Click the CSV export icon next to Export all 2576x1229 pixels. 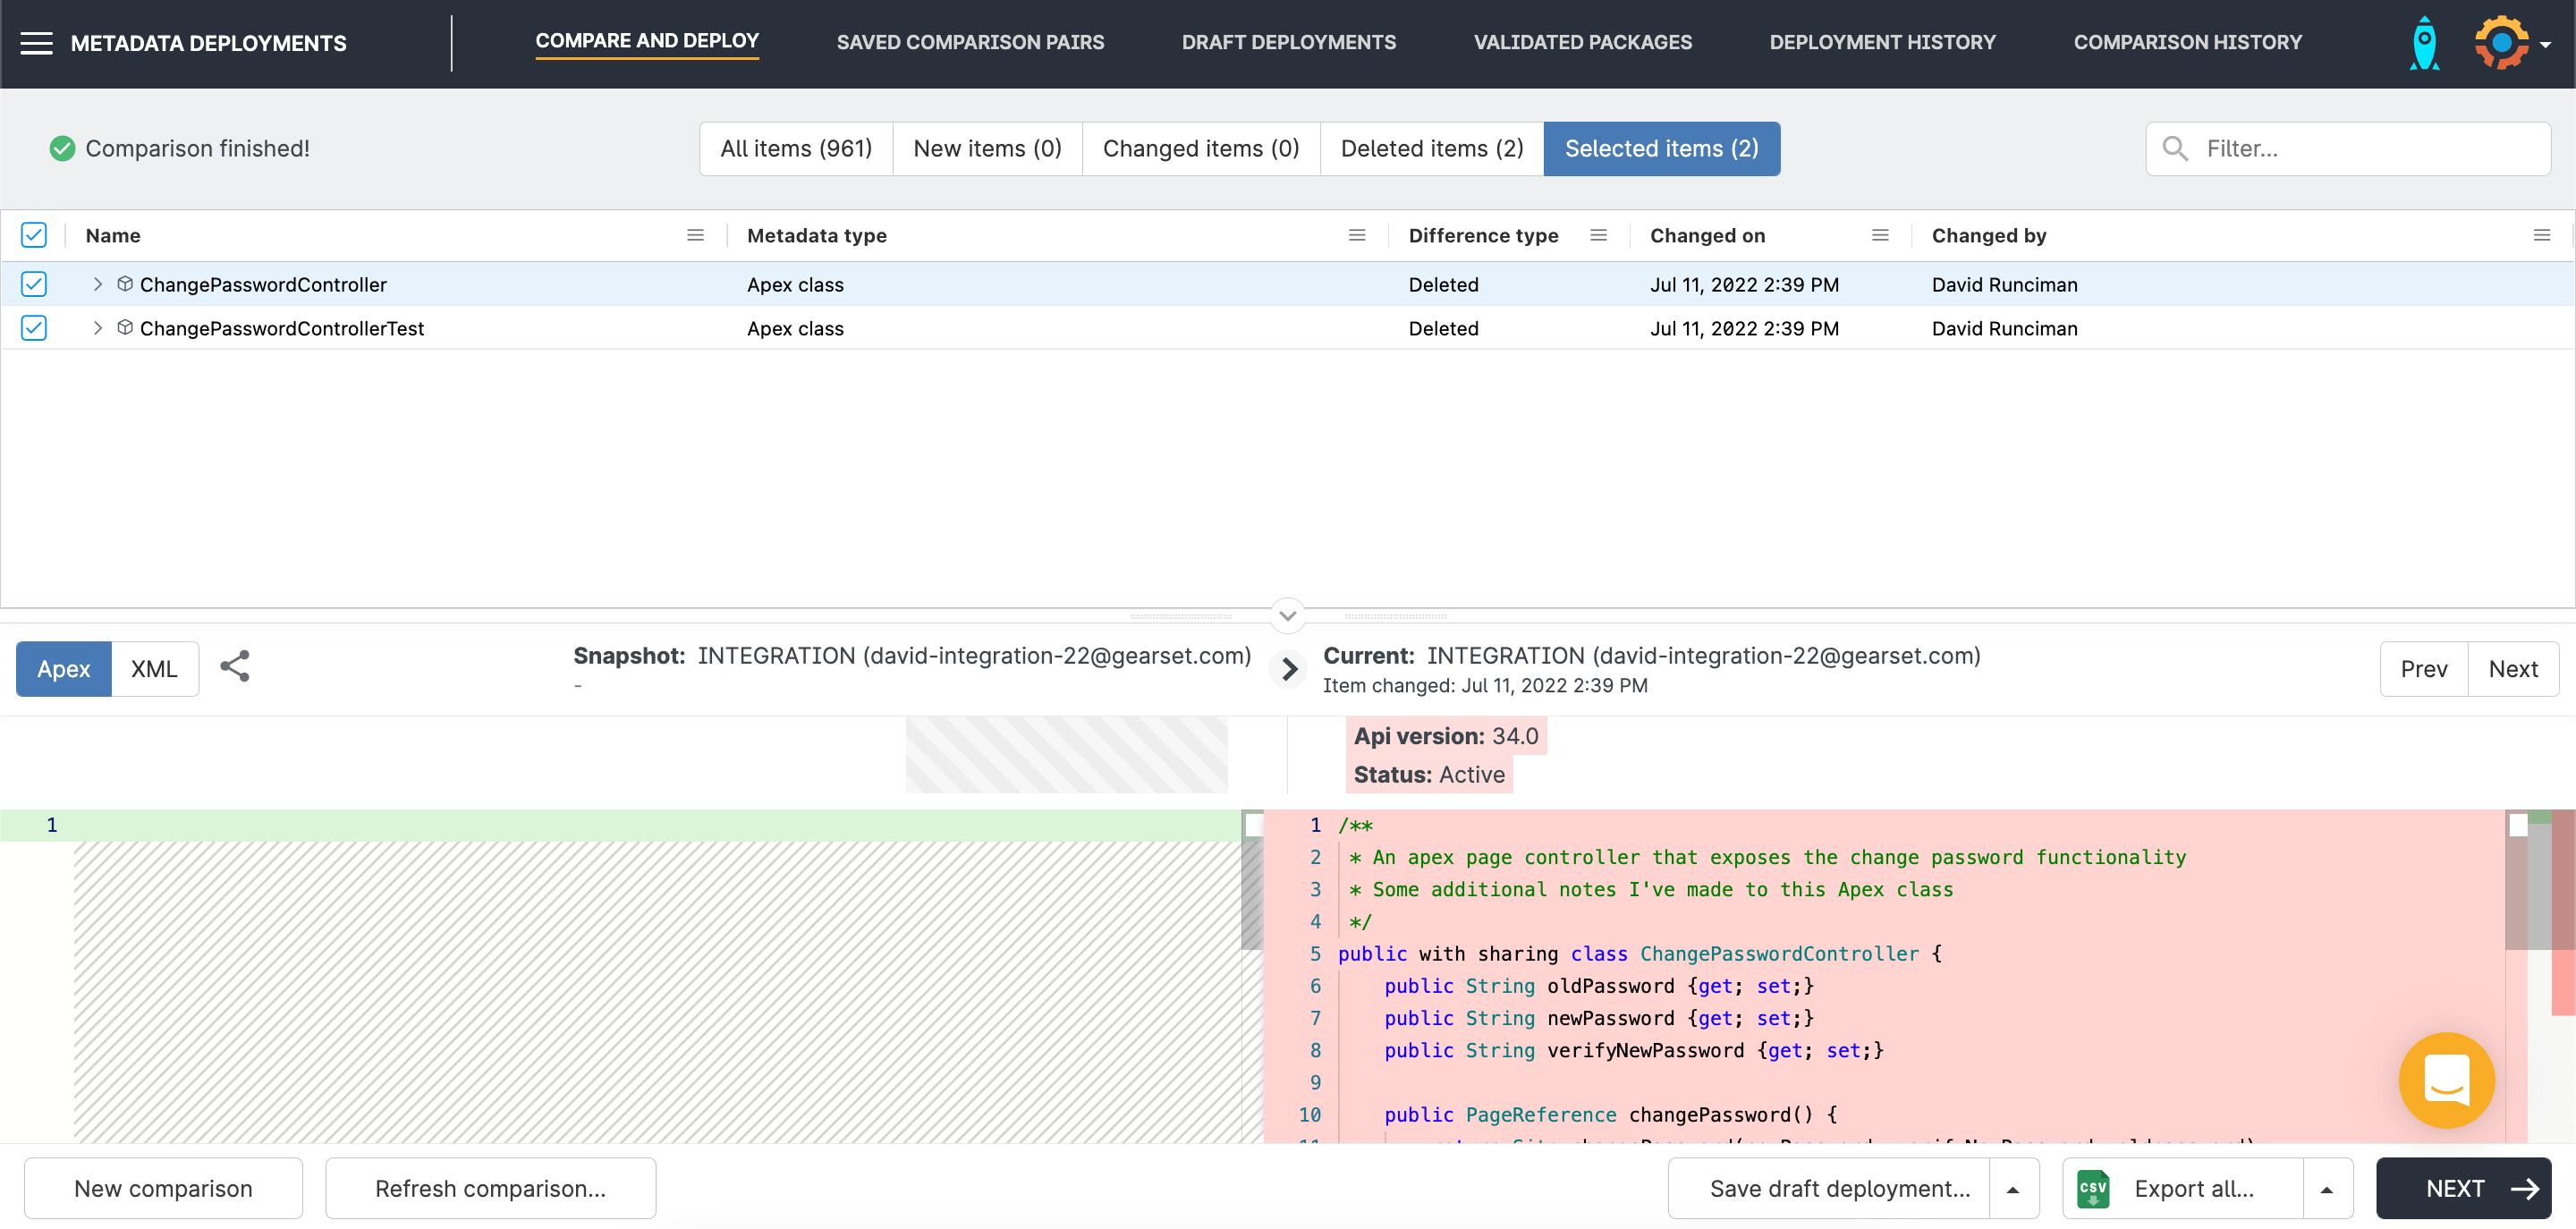[x=2093, y=1188]
